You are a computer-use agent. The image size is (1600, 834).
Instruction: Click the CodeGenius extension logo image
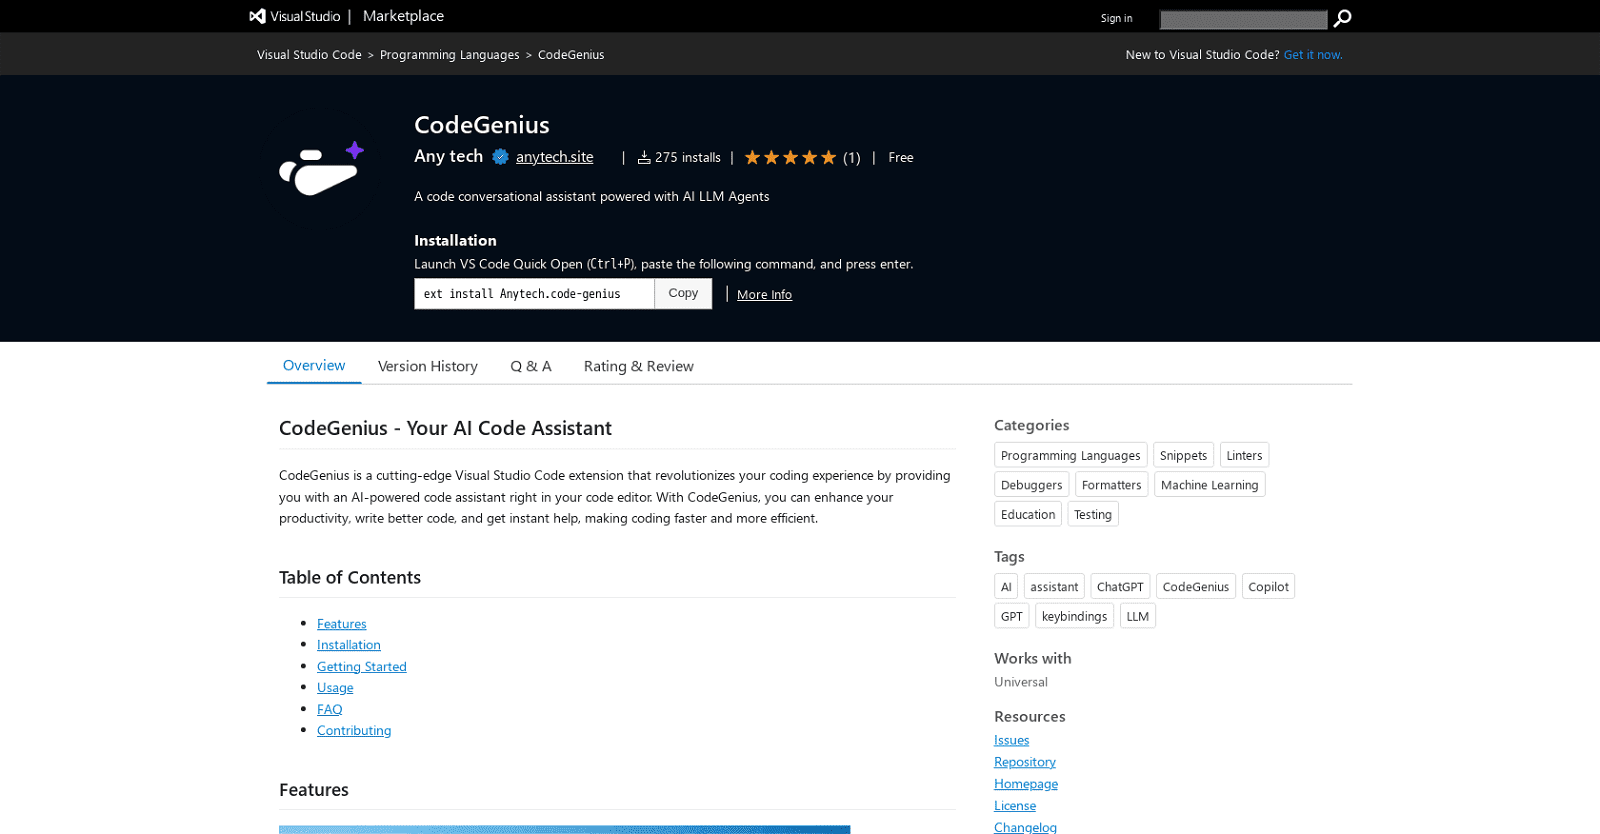click(x=318, y=169)
